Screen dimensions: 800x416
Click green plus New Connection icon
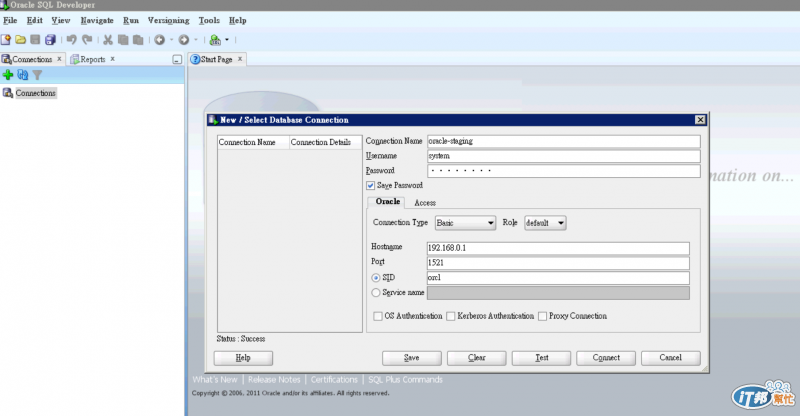8,75
